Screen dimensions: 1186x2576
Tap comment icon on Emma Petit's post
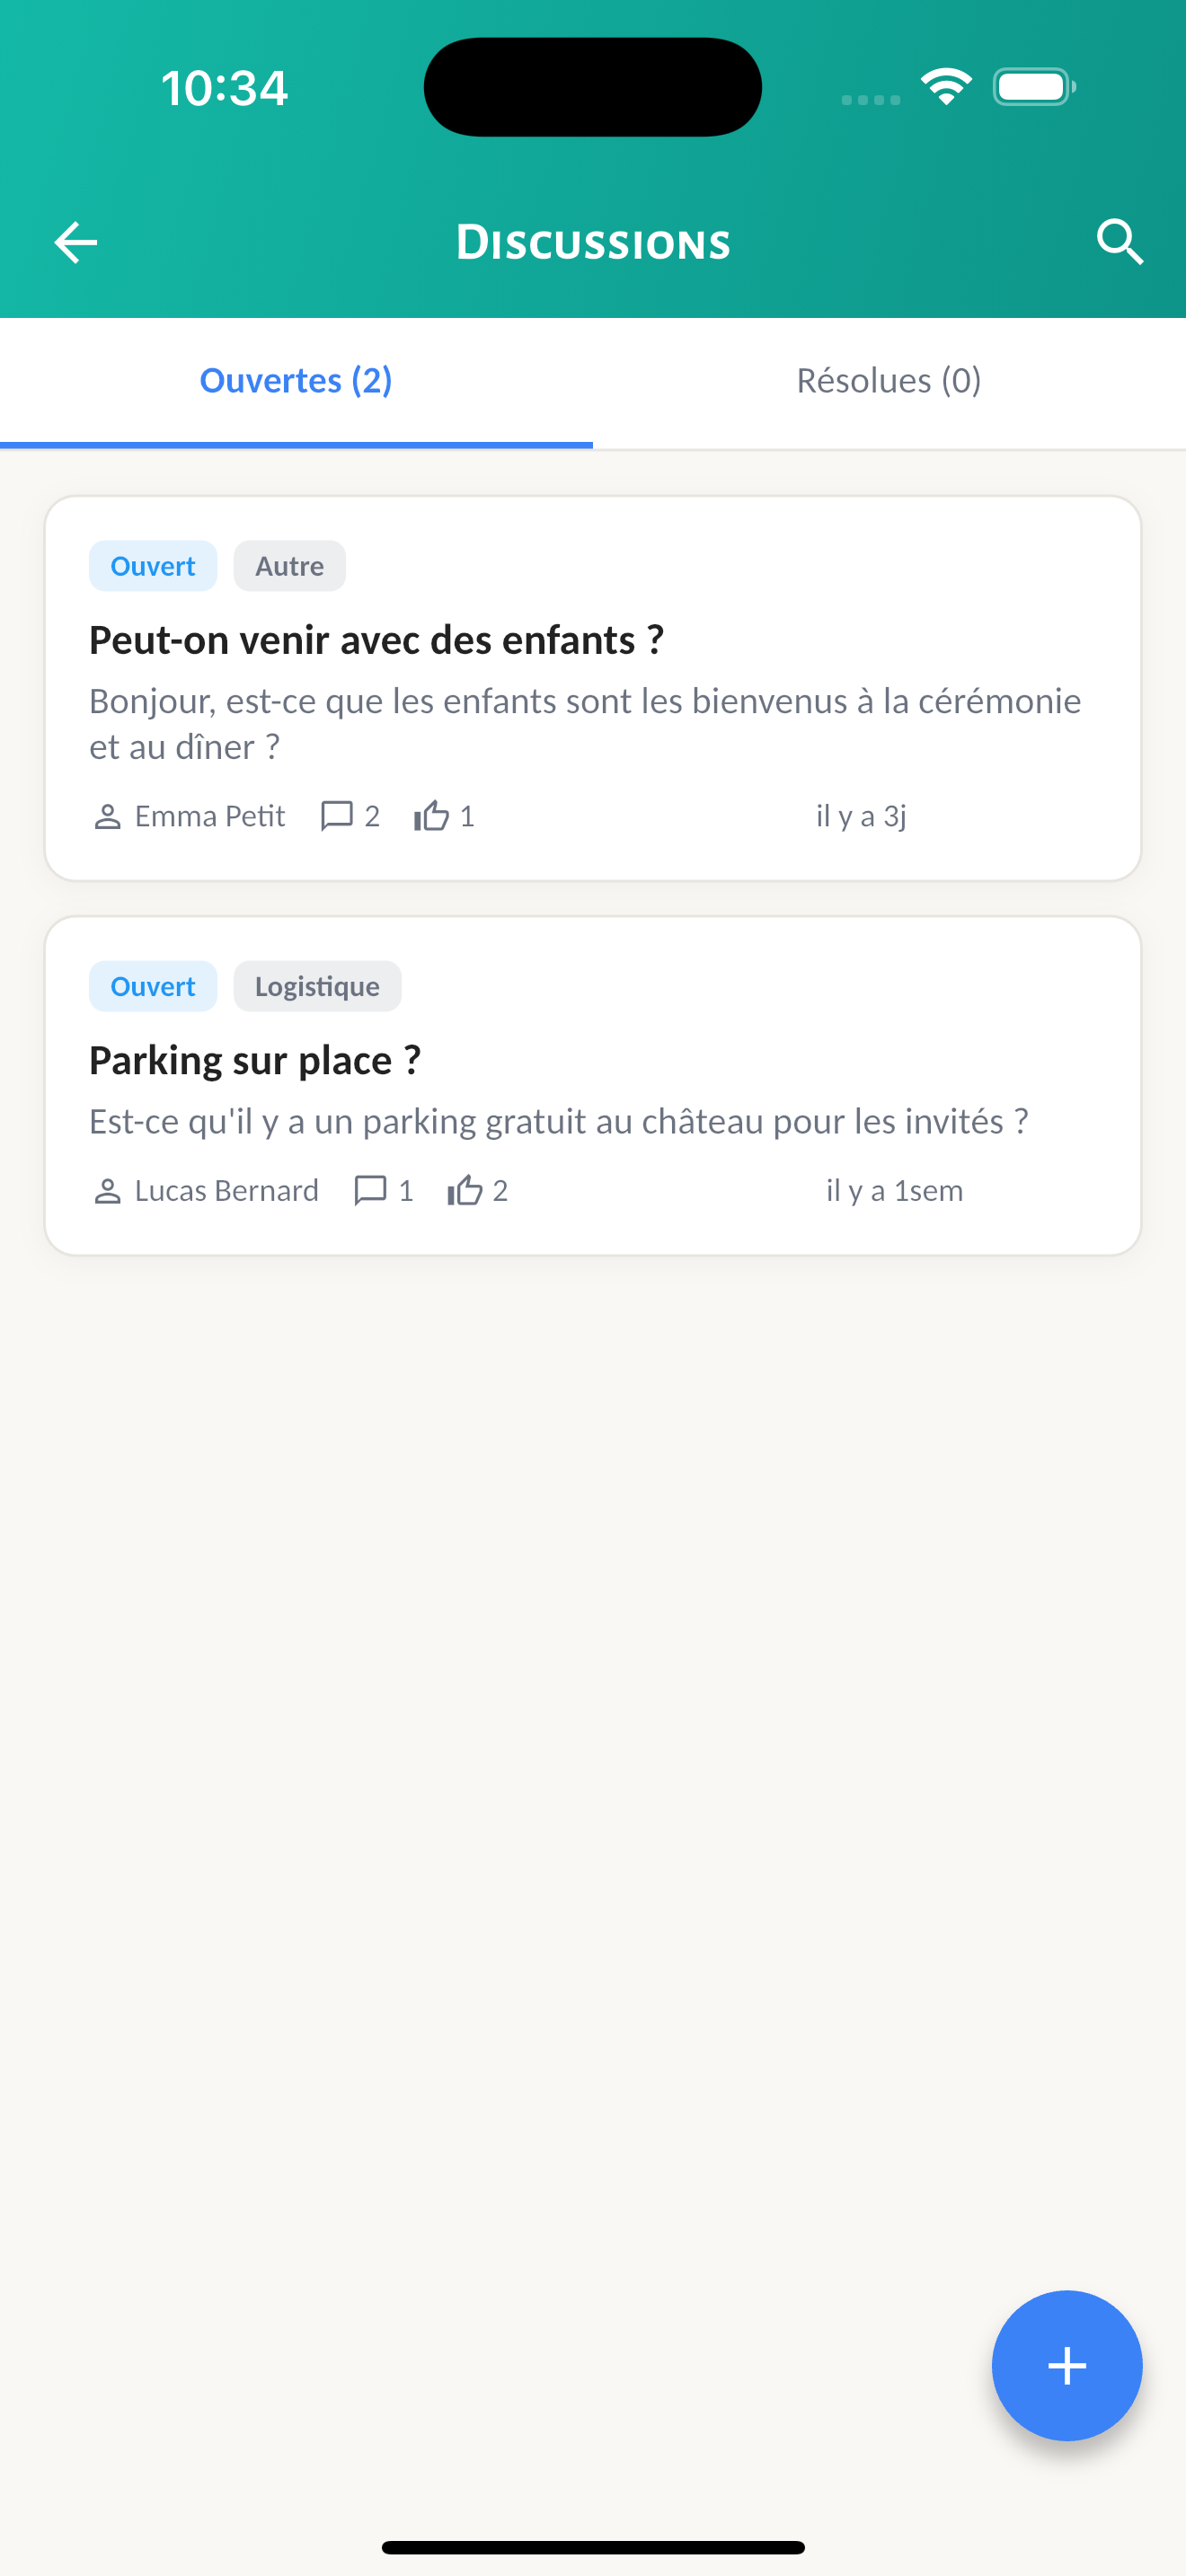click(x=336, y=816)
